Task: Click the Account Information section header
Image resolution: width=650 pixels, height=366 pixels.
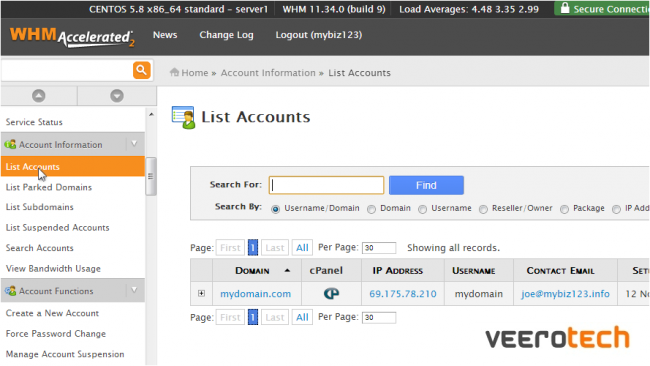Action: point(73,144)
